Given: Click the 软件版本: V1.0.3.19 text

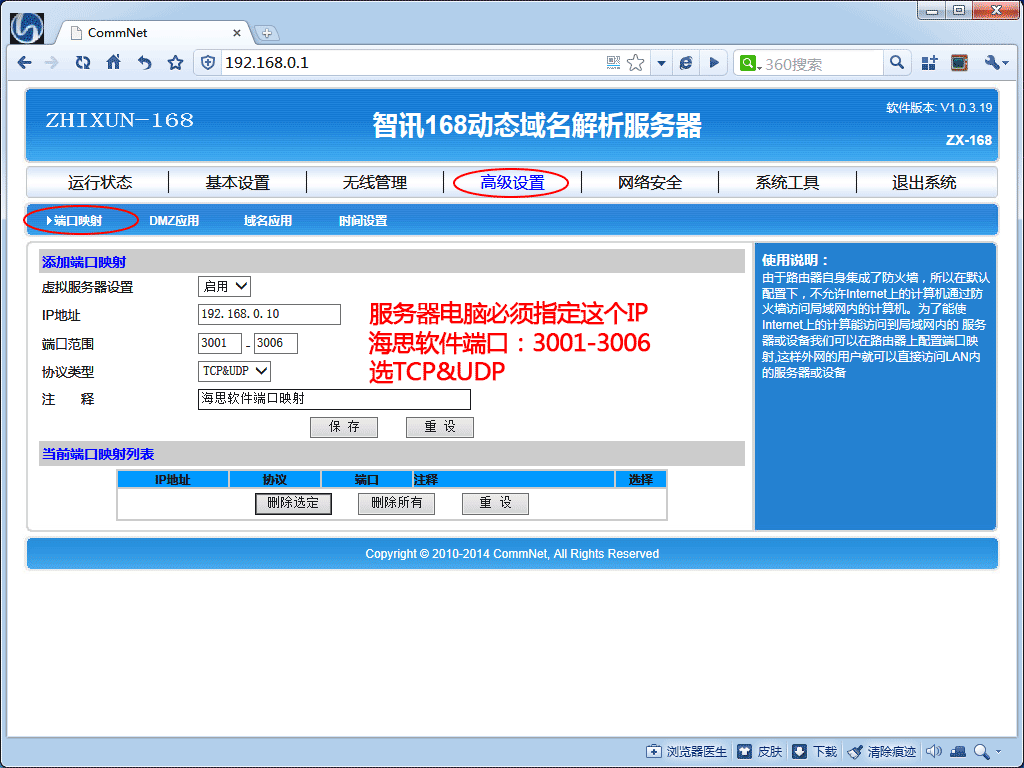Looking at the screenshot, I should (x=939, y=108).
